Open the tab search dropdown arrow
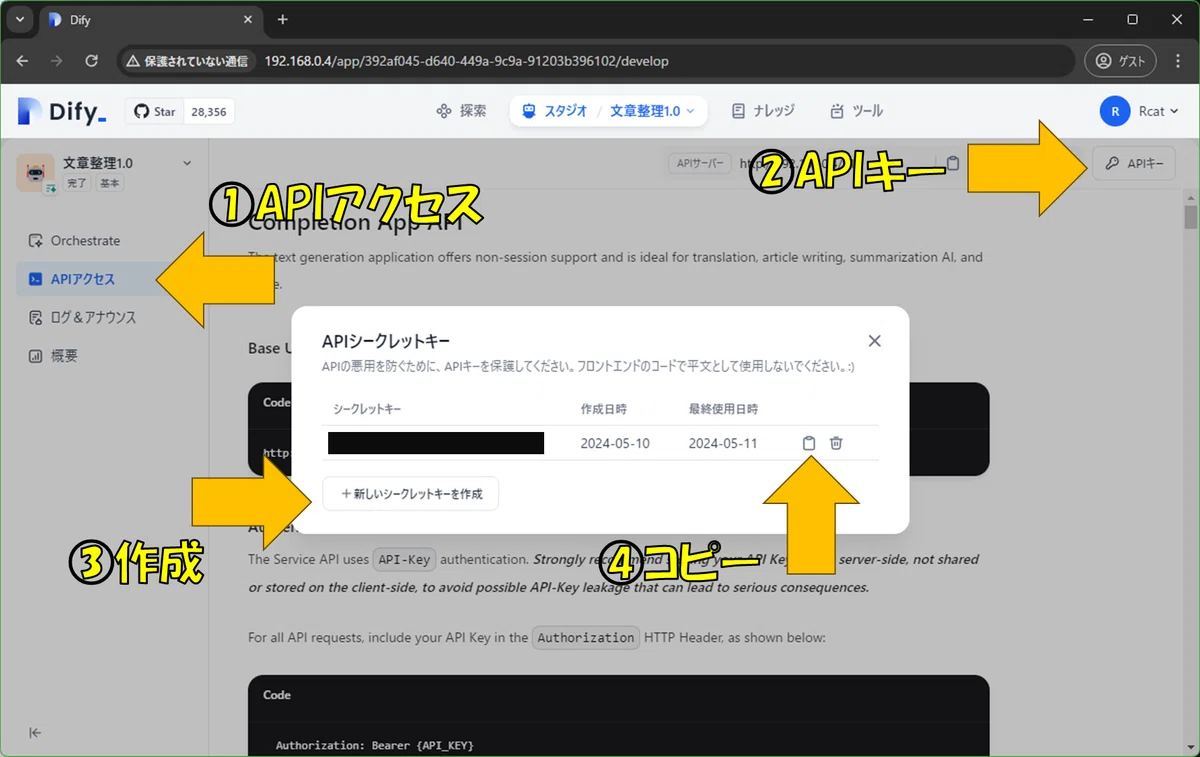The image size is (1200, 757). click(19, 19)
